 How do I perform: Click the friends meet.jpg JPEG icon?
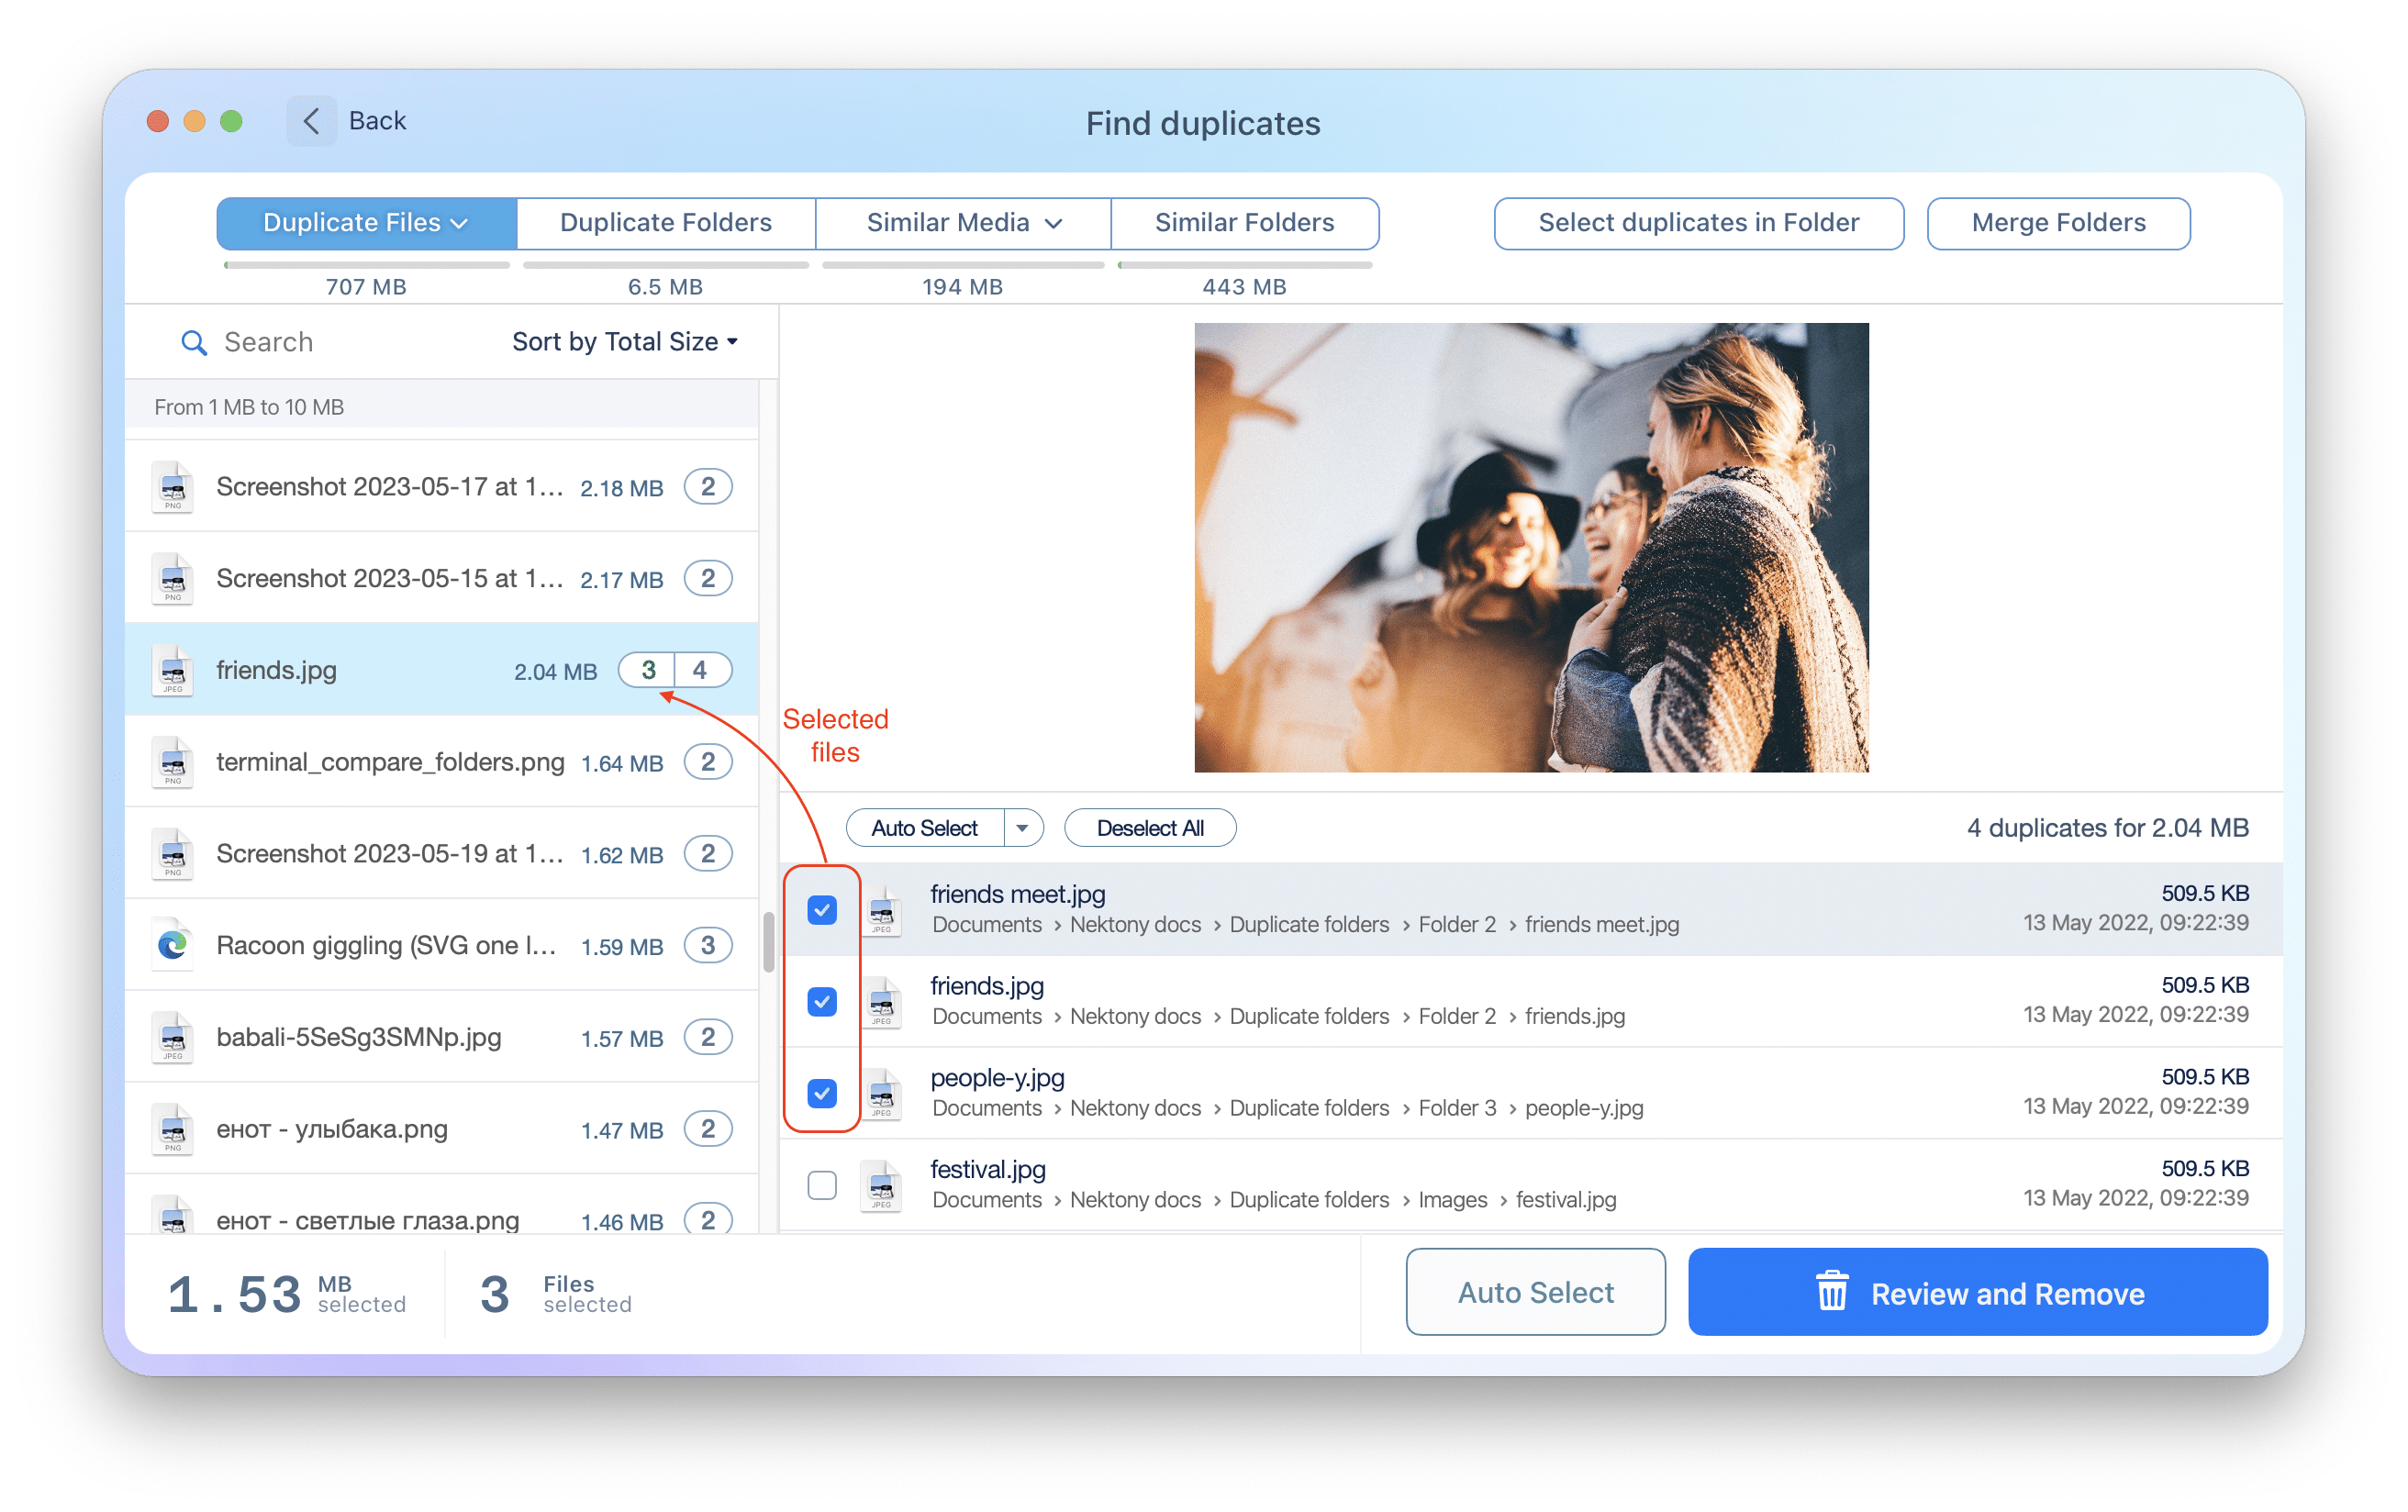881,911
